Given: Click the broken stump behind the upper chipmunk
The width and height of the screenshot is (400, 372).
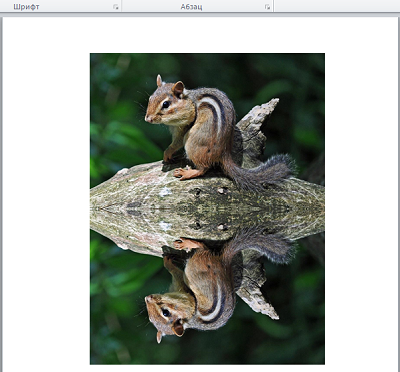Looking at the screenshot, I should [257, 127].
